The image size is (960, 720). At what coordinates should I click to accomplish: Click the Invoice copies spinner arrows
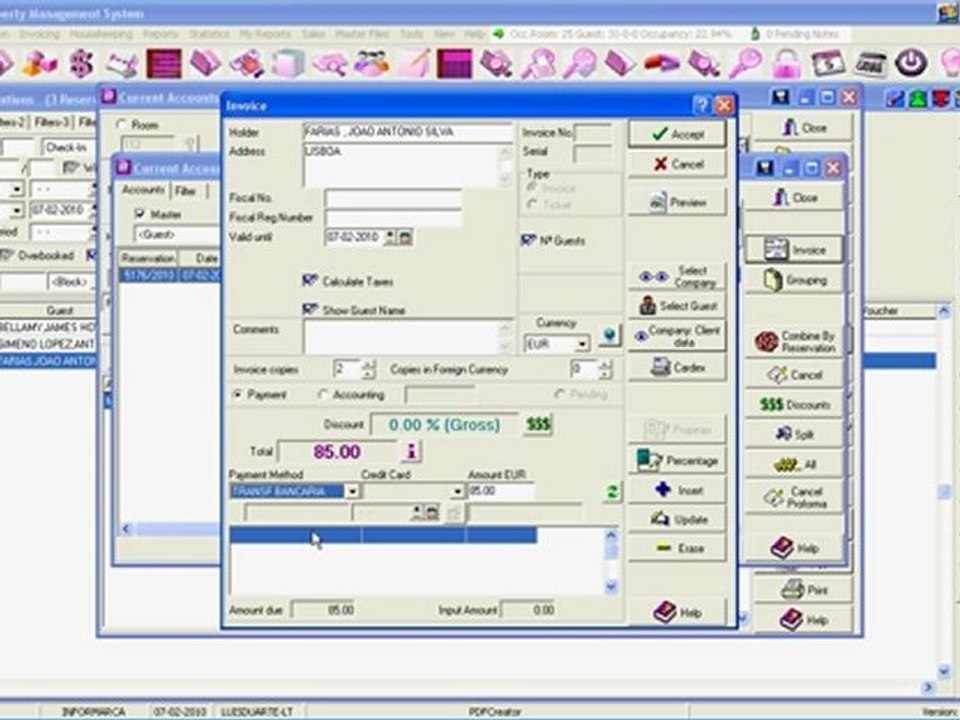pos(369,369)
